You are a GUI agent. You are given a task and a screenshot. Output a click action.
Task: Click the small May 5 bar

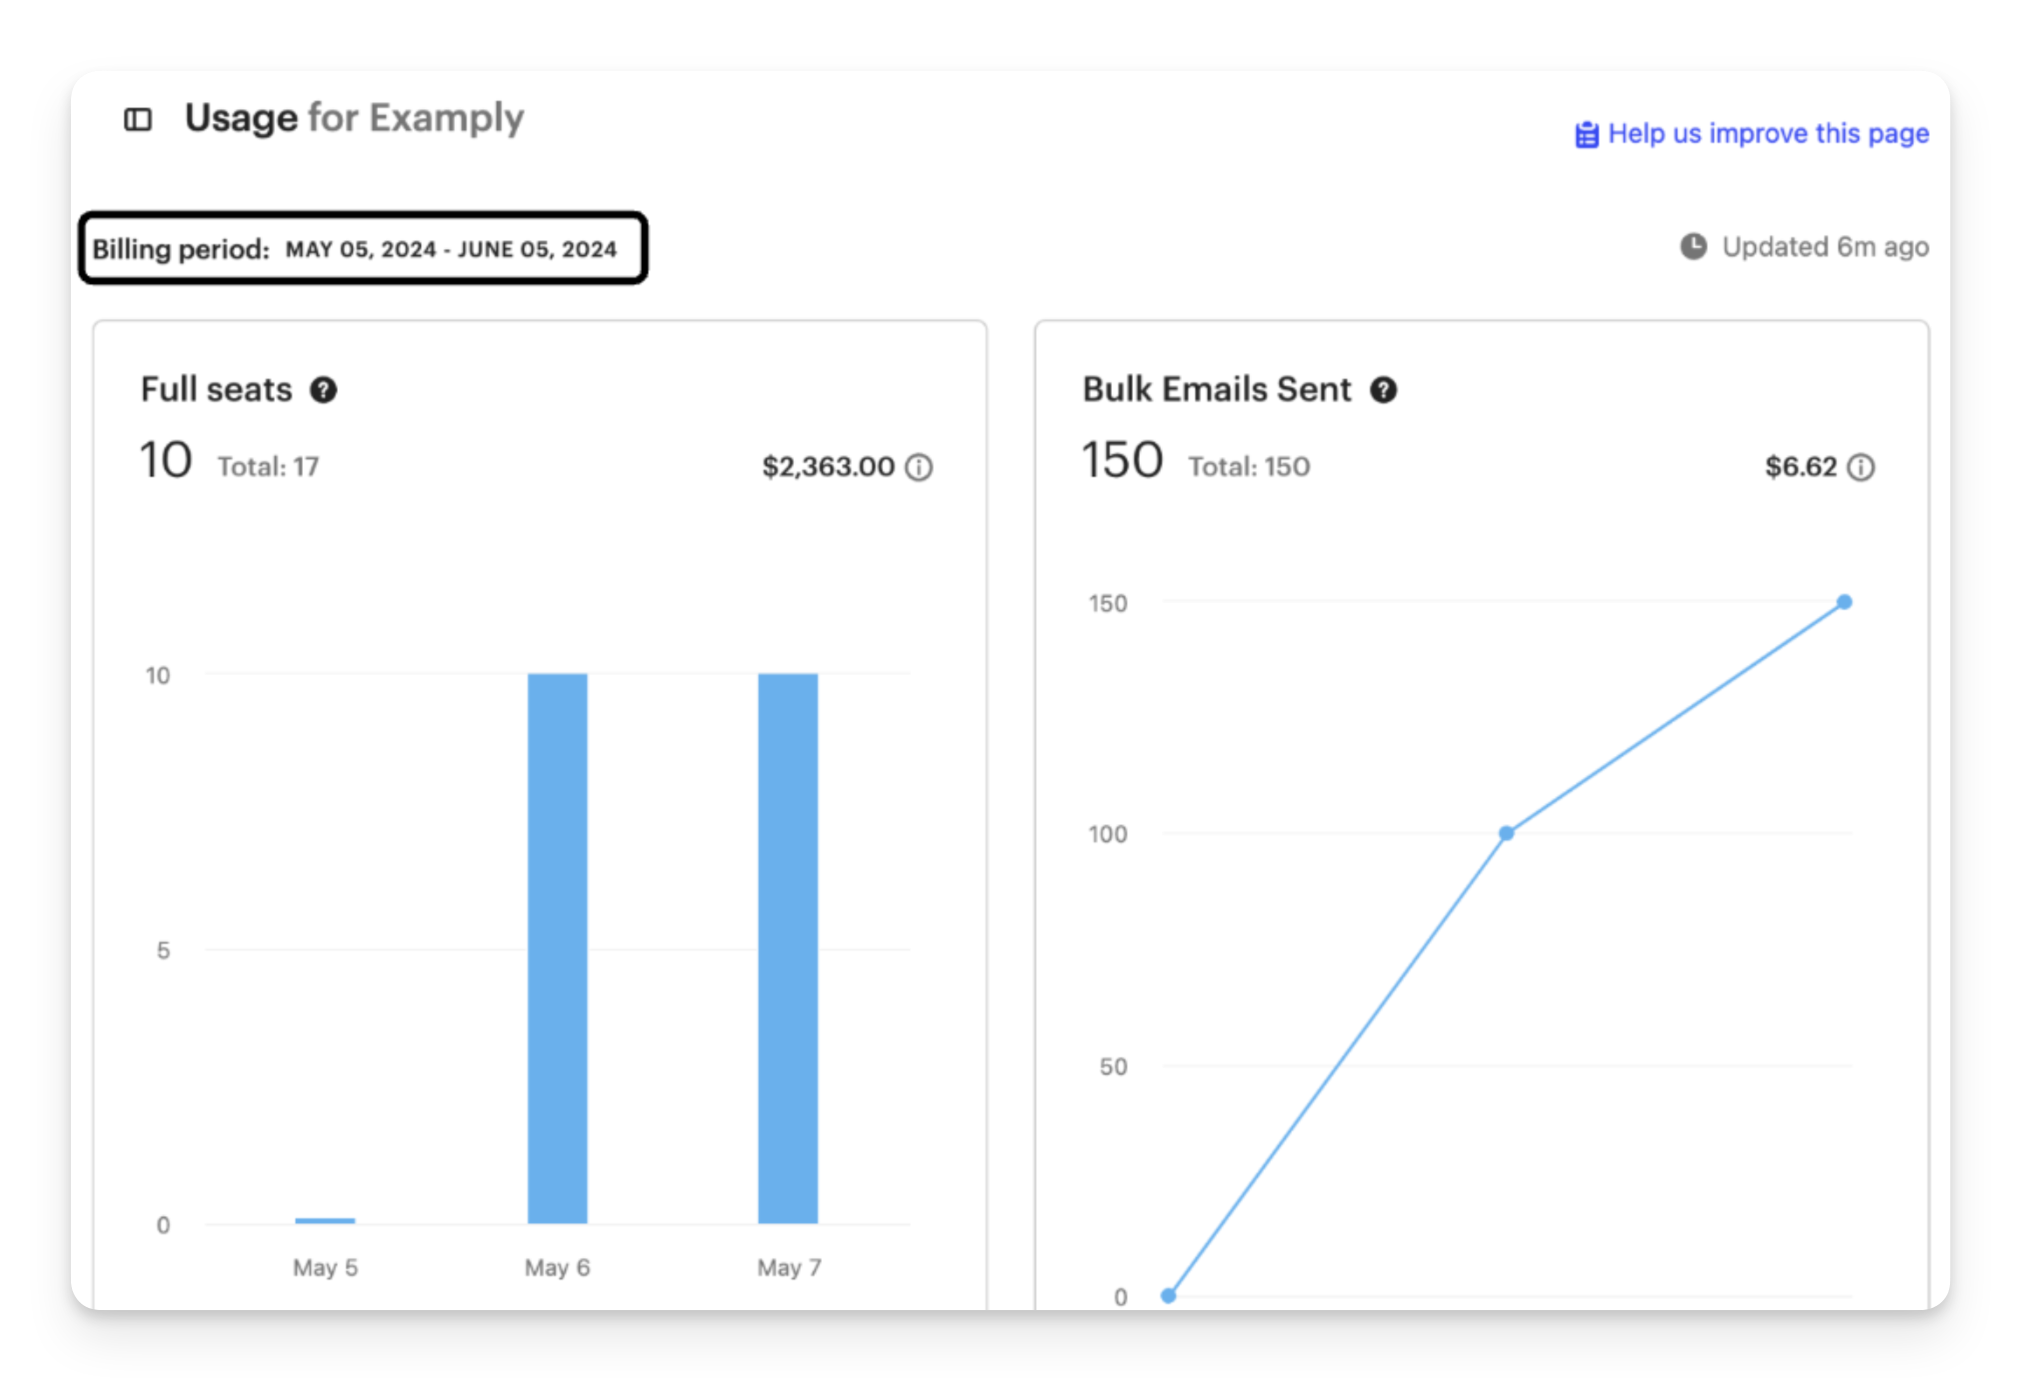click(325, 1220)
